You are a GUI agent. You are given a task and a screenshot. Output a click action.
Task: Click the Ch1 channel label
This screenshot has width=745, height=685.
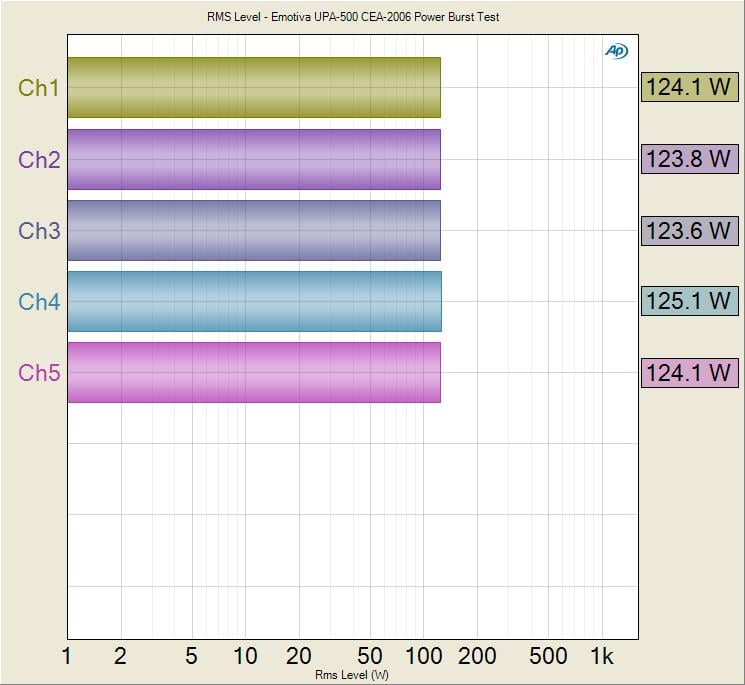[x=39, y=88]
